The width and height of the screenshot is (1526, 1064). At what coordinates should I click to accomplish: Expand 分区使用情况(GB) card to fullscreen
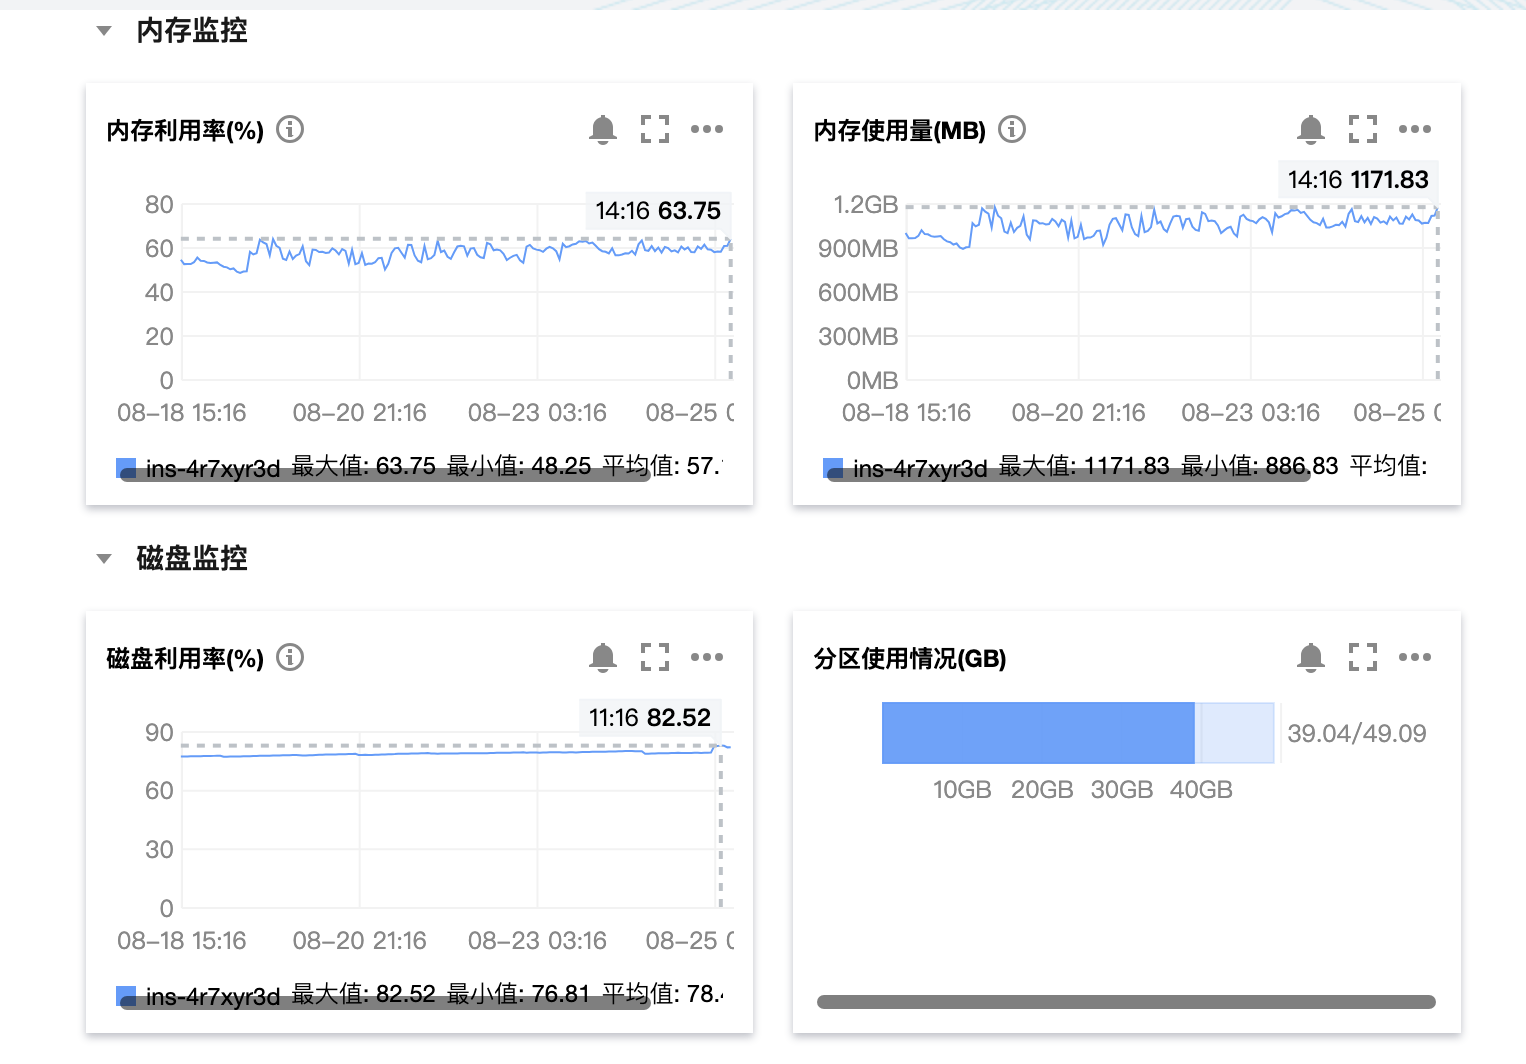tap(1363, 657)
